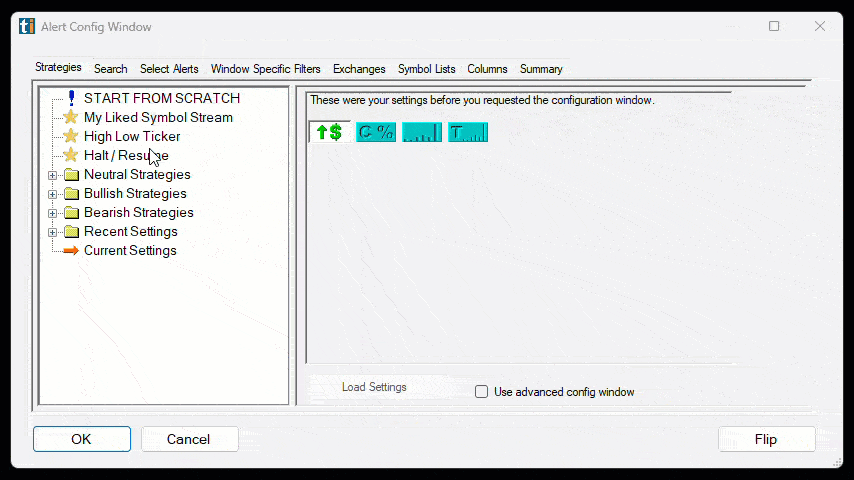Click the star icon next to High Low Ticker

click(x=71, y=136)
